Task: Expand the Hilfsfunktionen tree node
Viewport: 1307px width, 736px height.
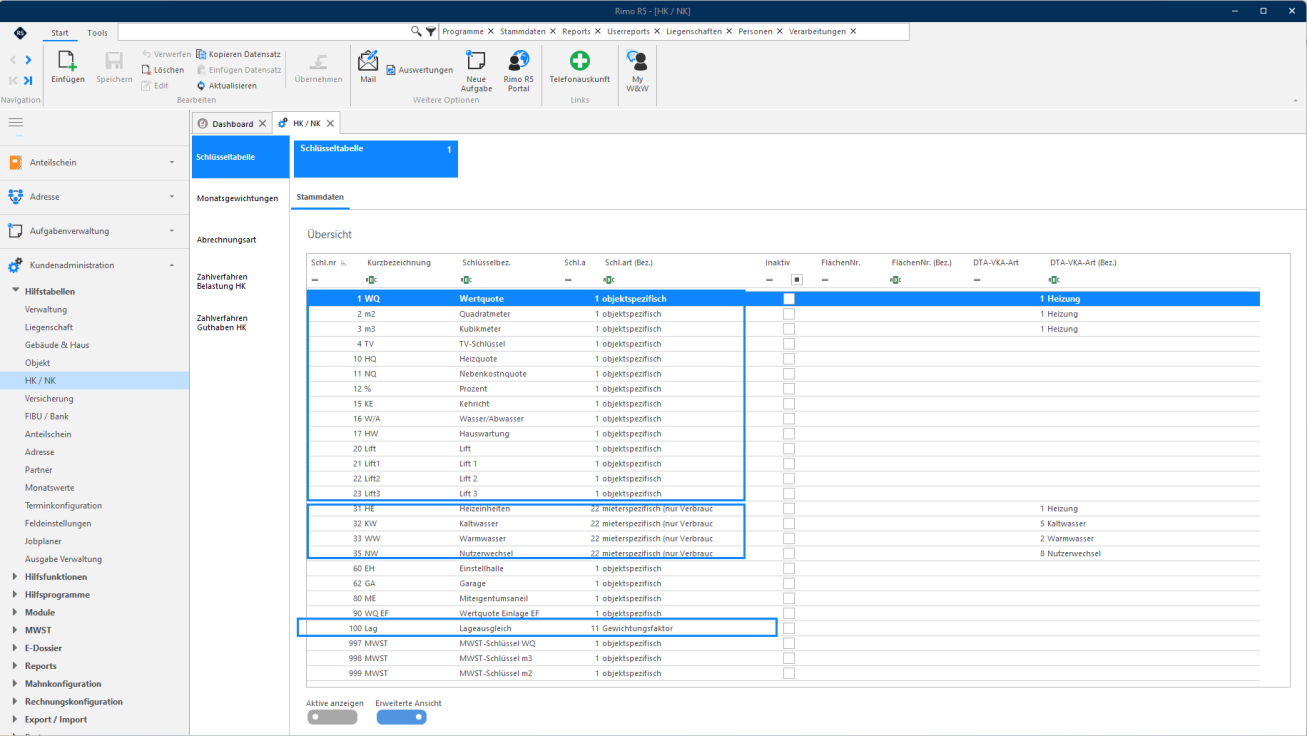Action: pyautogui.click(x=14, y=577)
